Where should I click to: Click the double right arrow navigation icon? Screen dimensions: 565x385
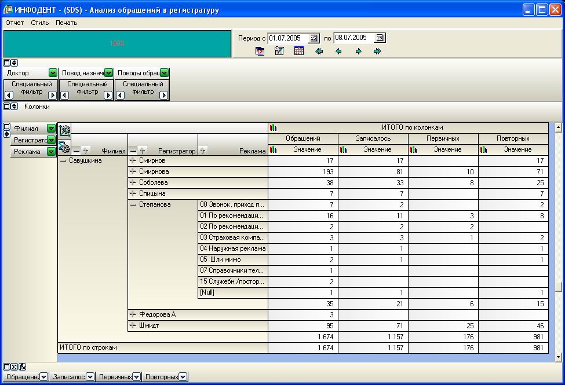(x=377, y=51)
